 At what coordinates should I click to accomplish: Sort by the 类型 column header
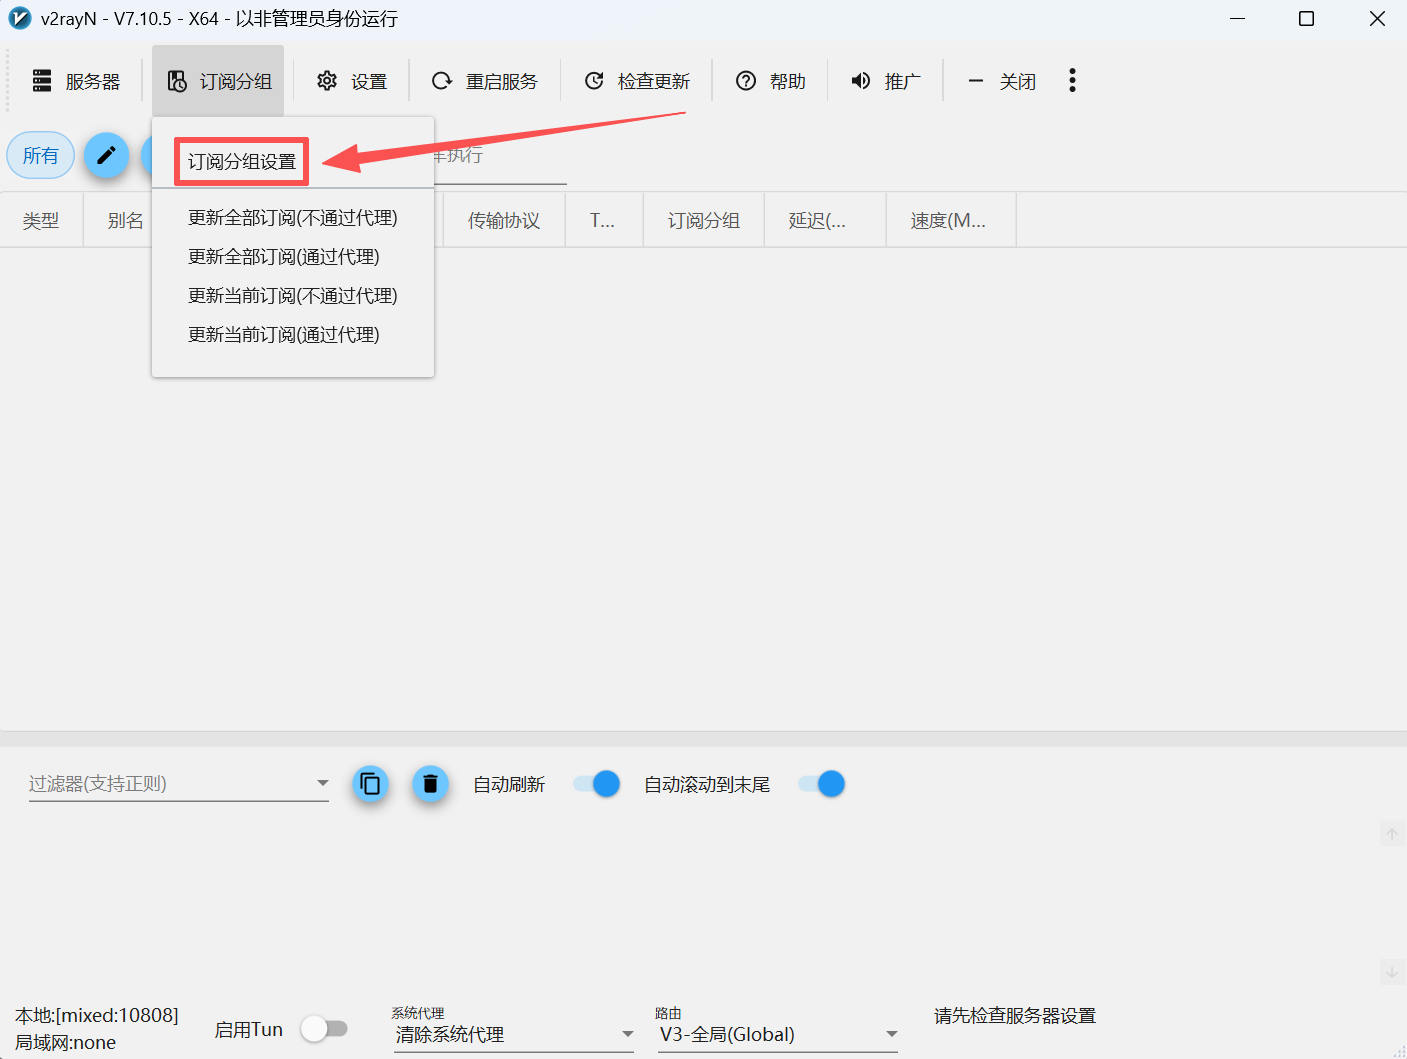click(x=41, y=220)
